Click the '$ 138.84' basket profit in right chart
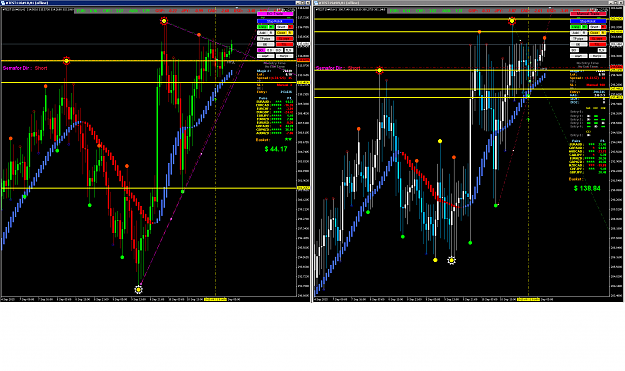Viewport: 625px width, 371px height. tap(587, 188)
